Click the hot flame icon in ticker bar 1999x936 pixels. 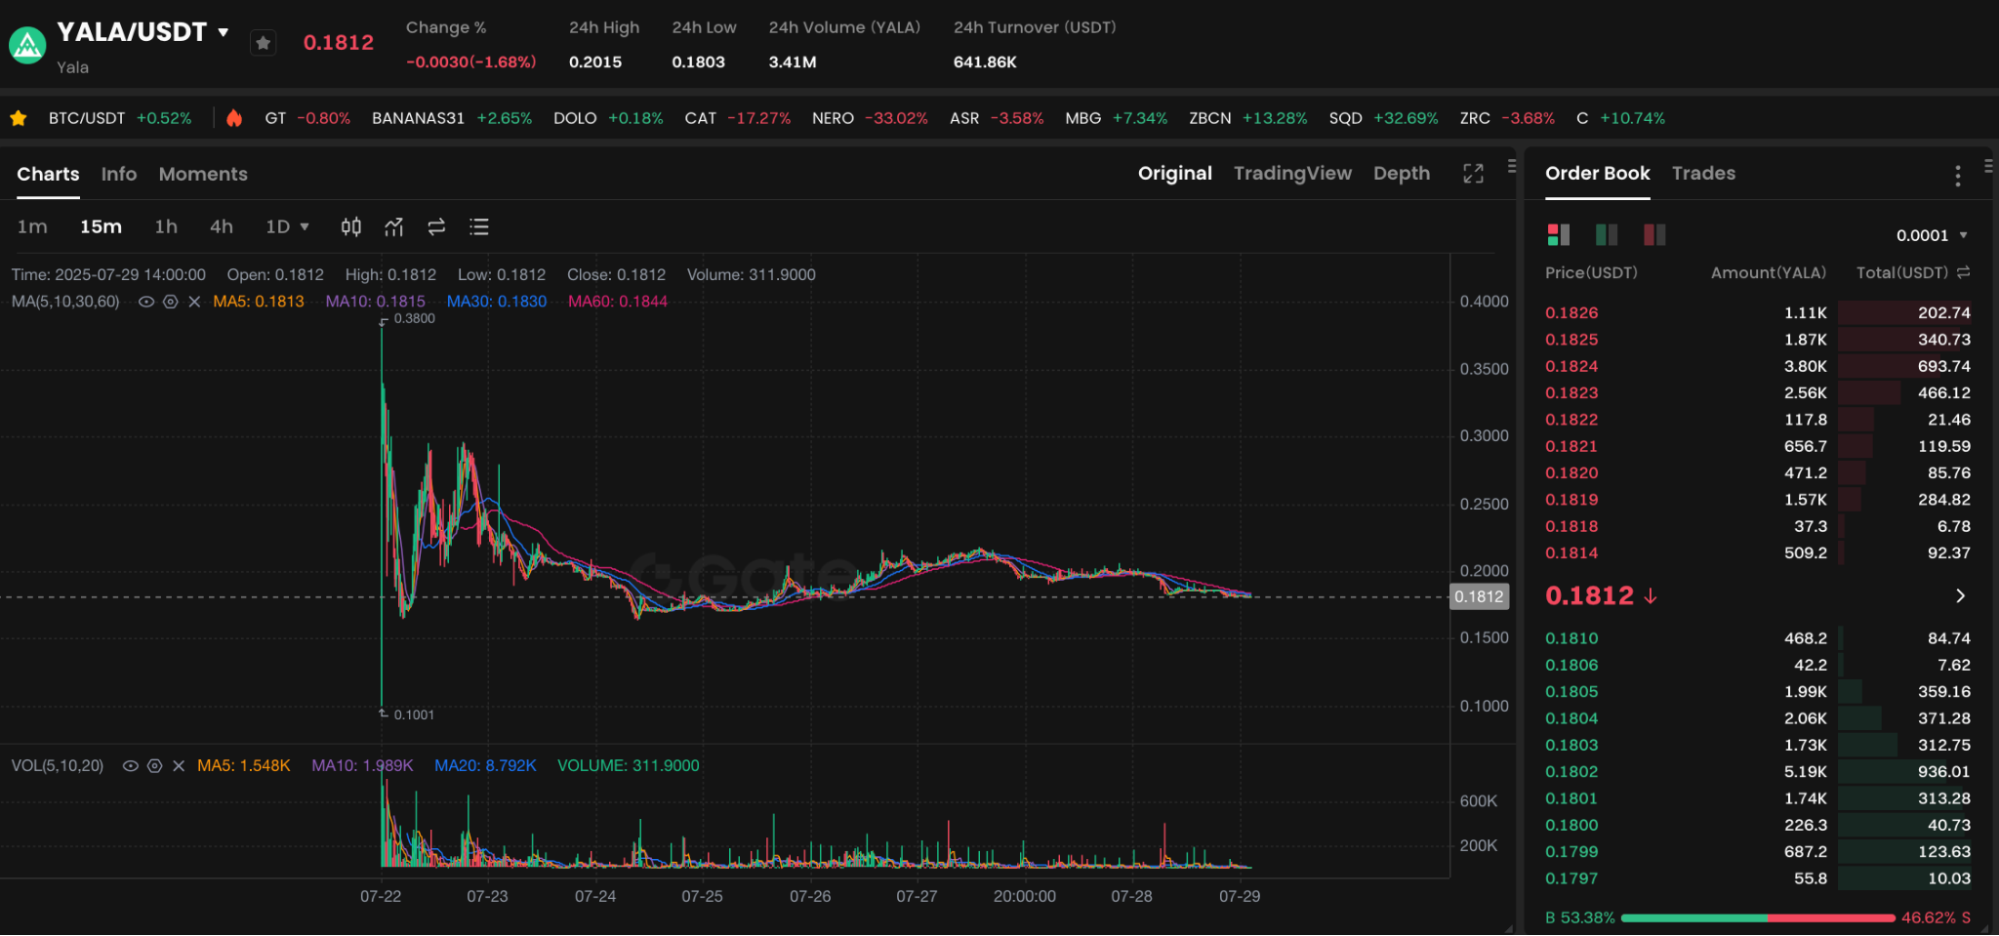tap(234, 118)
